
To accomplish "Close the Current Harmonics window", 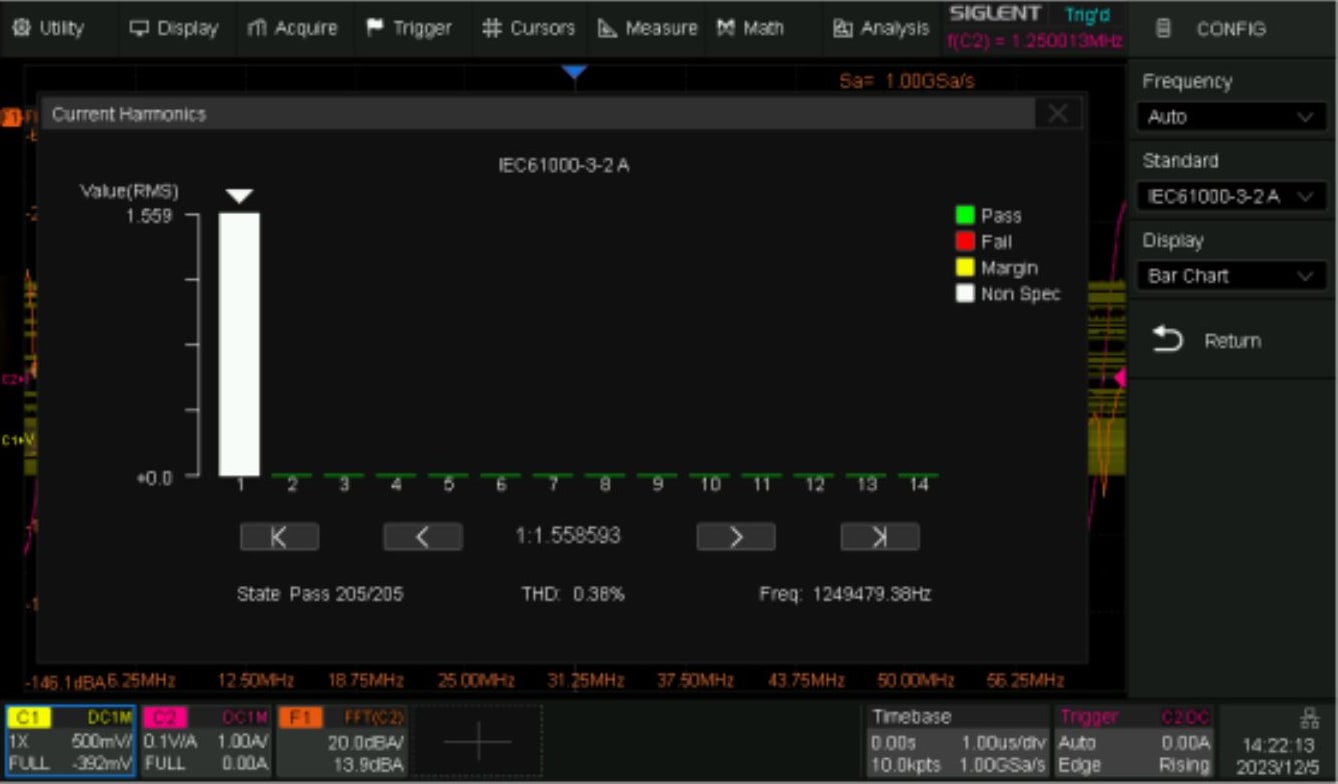I will 1058,114.
